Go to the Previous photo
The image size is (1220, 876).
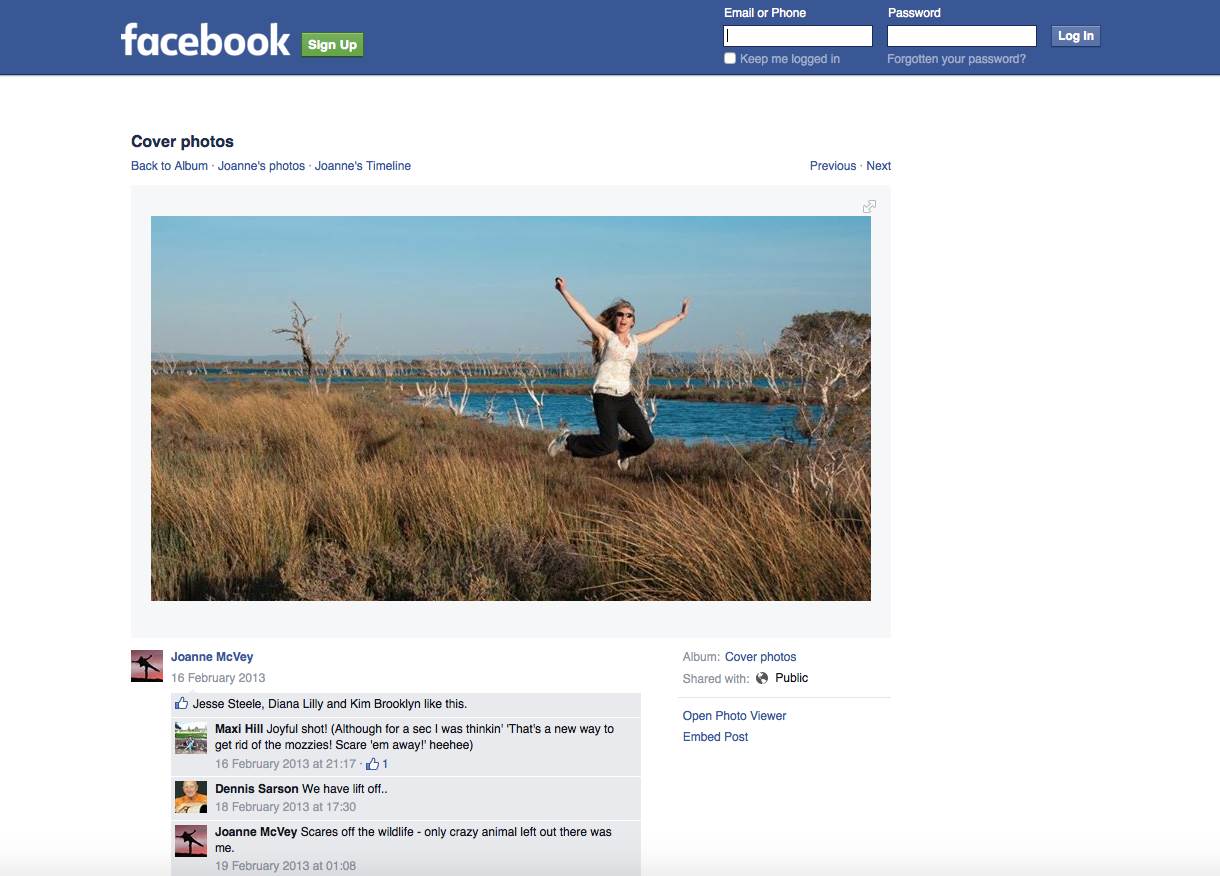pyautogui.click(x=832, y=166)
